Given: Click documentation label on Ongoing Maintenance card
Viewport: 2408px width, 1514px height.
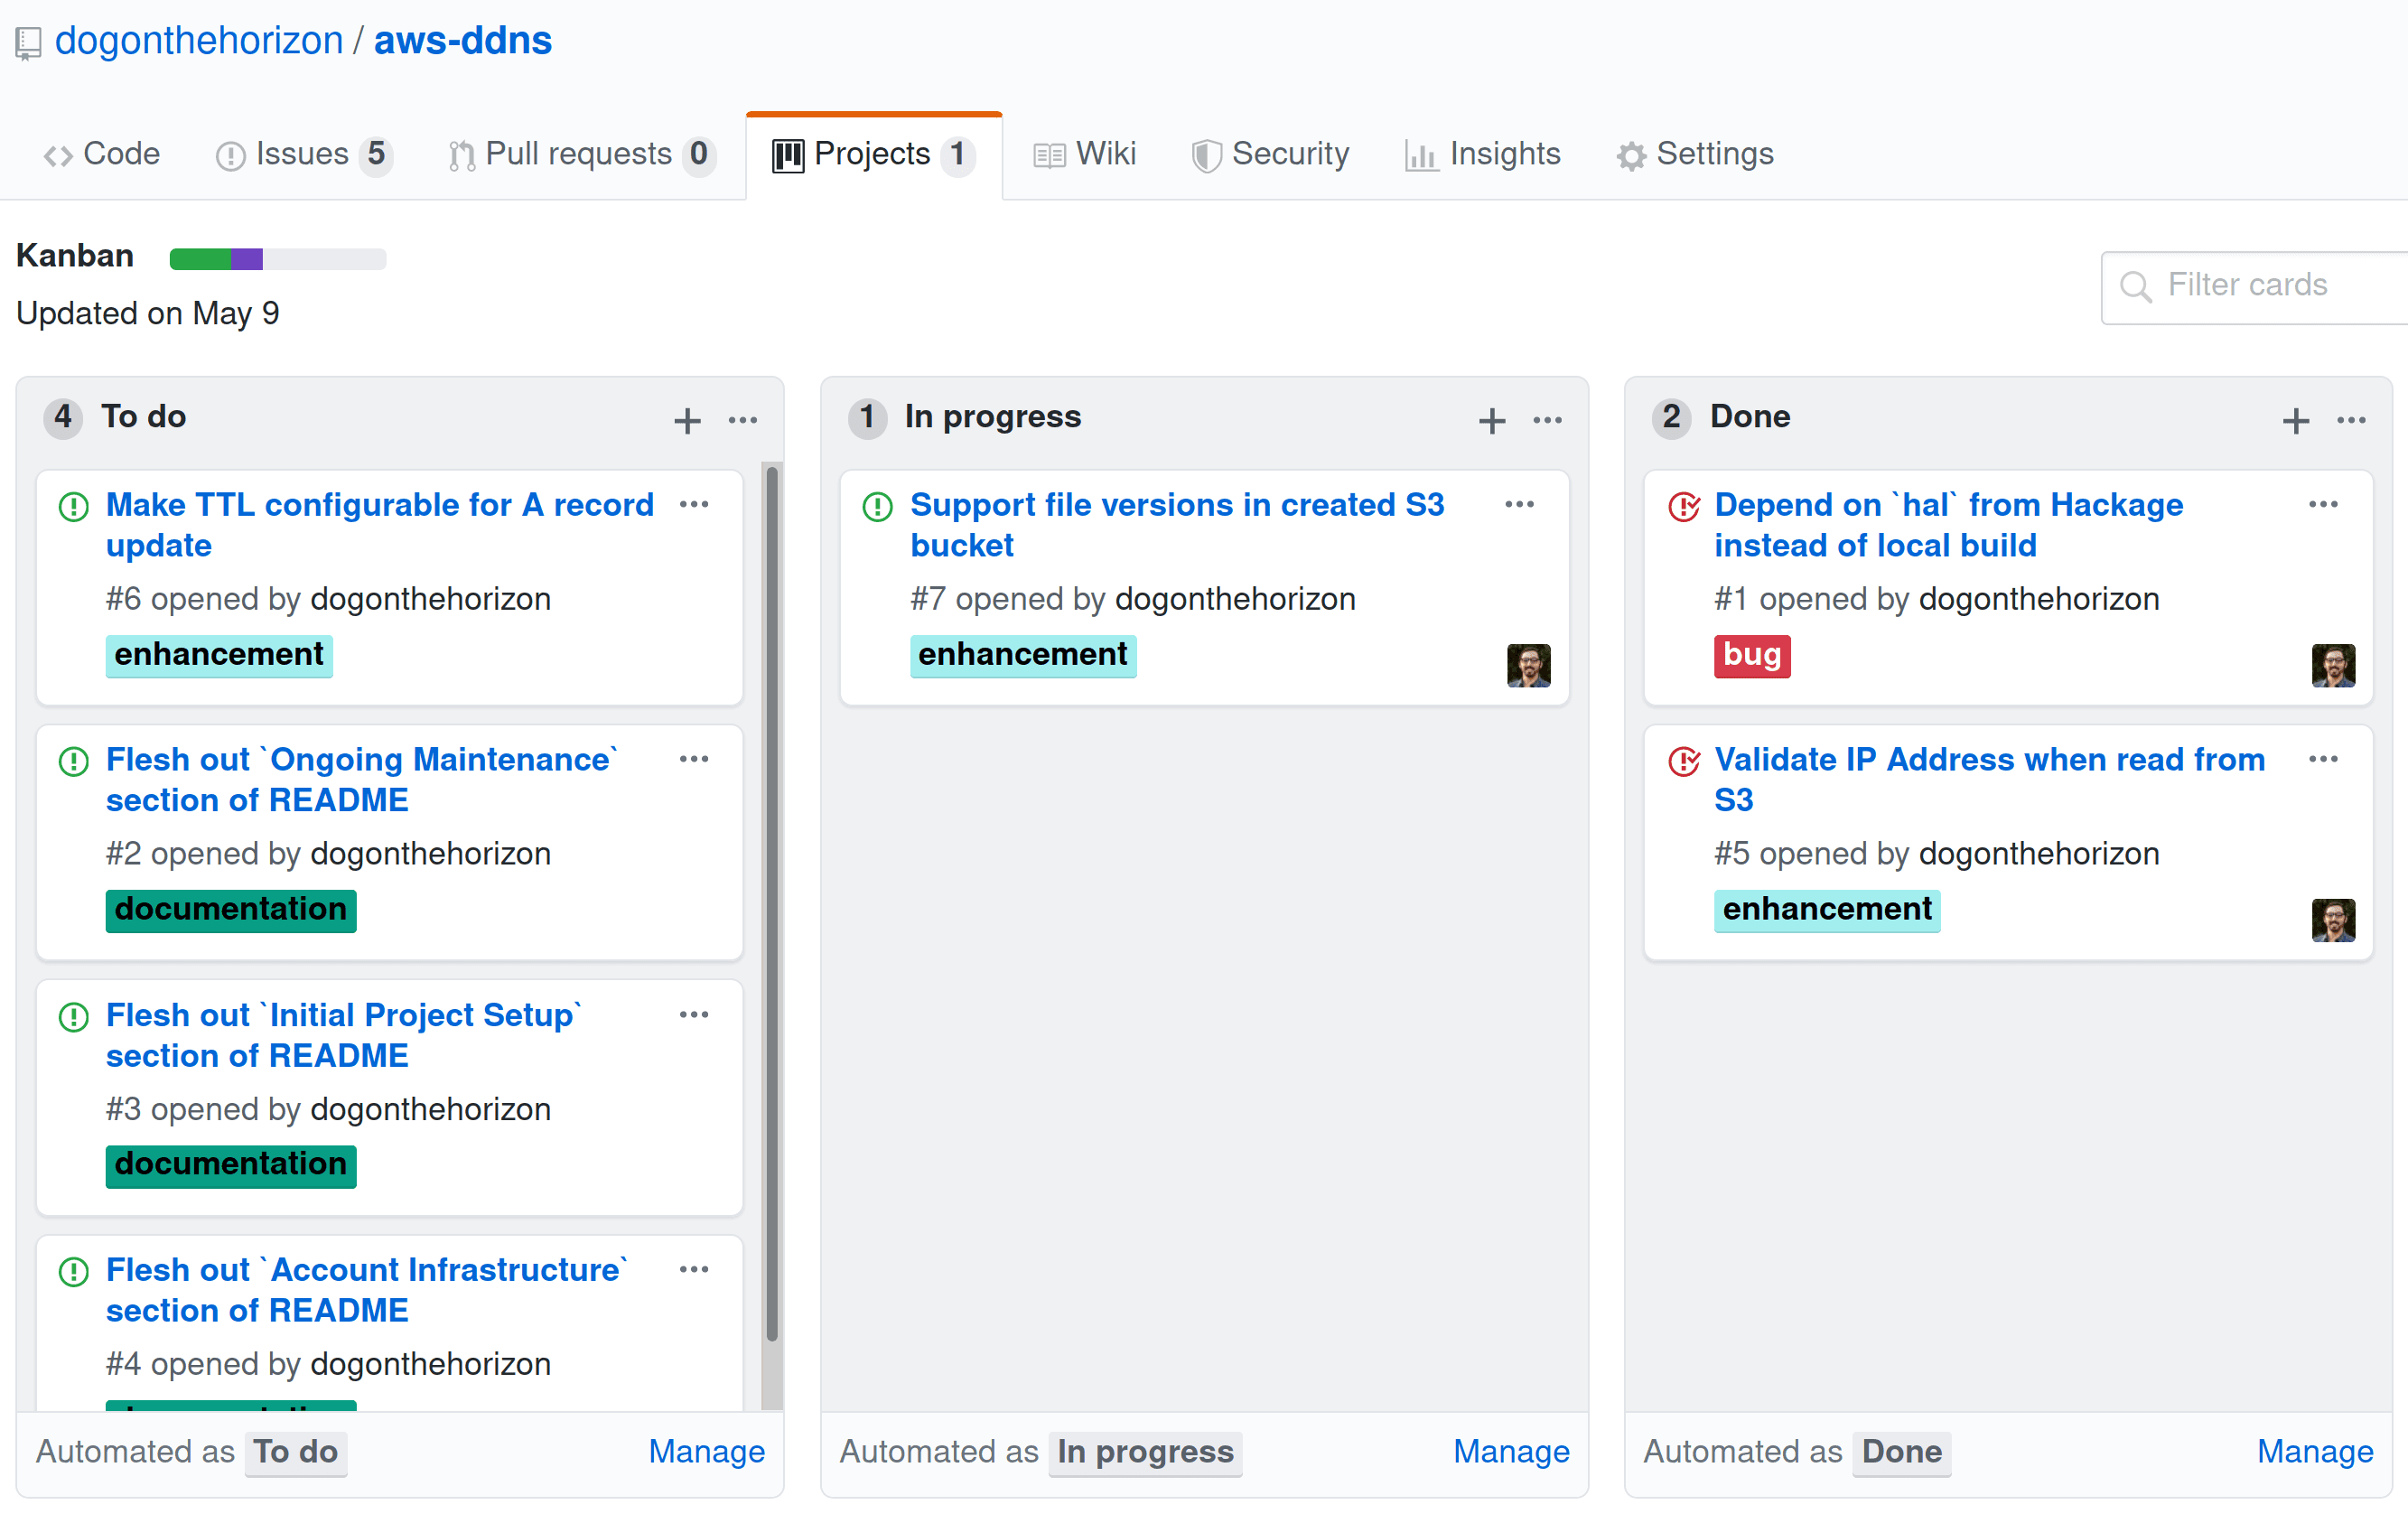Looking at the screenshot, I should 231,910.
